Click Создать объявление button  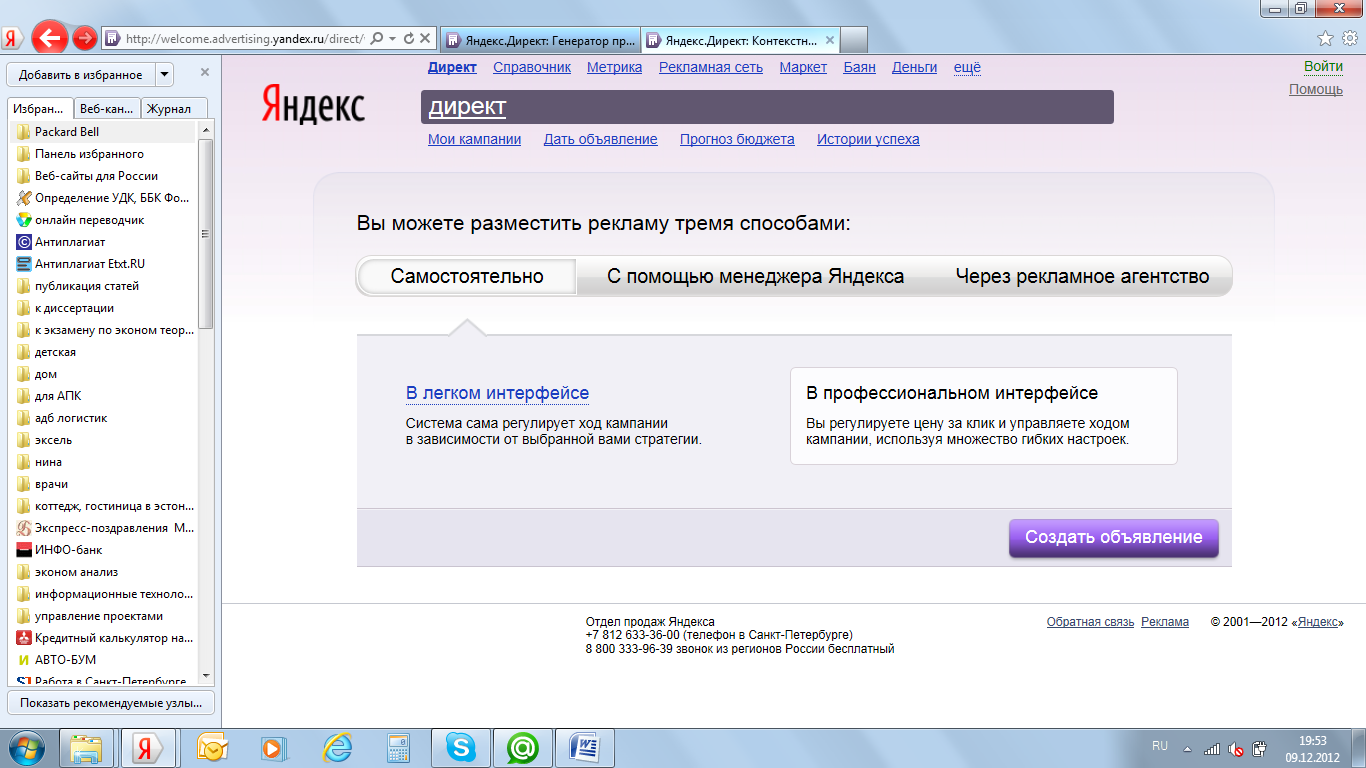1114,537
